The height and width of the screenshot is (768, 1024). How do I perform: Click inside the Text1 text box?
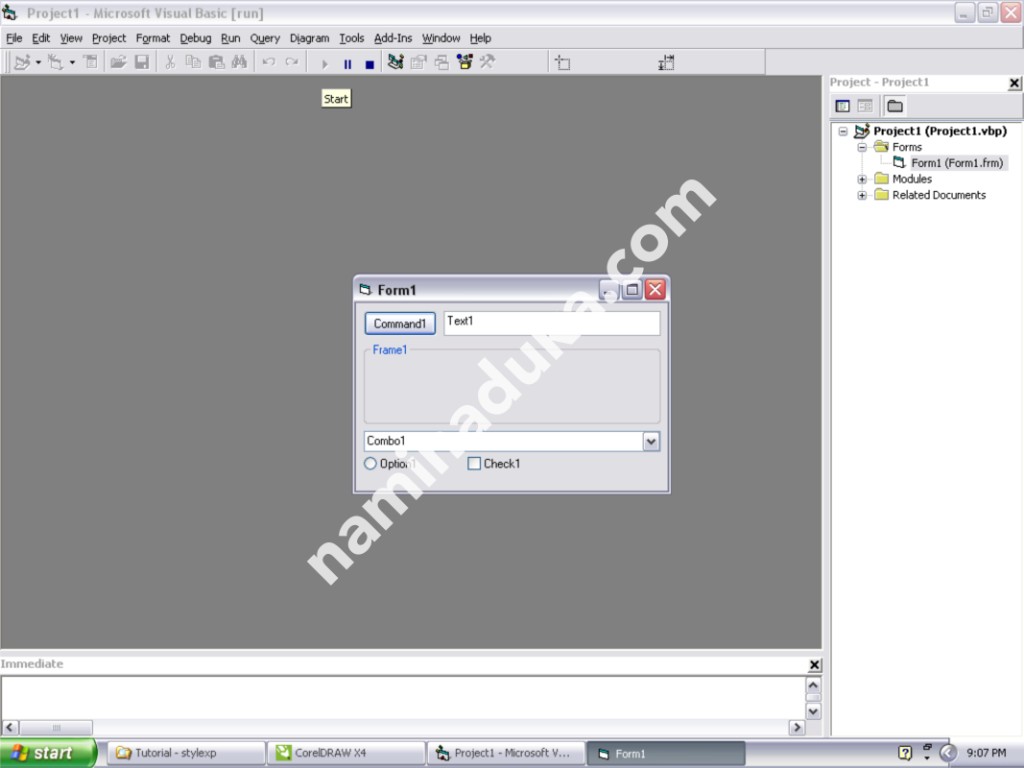(552, 323)
